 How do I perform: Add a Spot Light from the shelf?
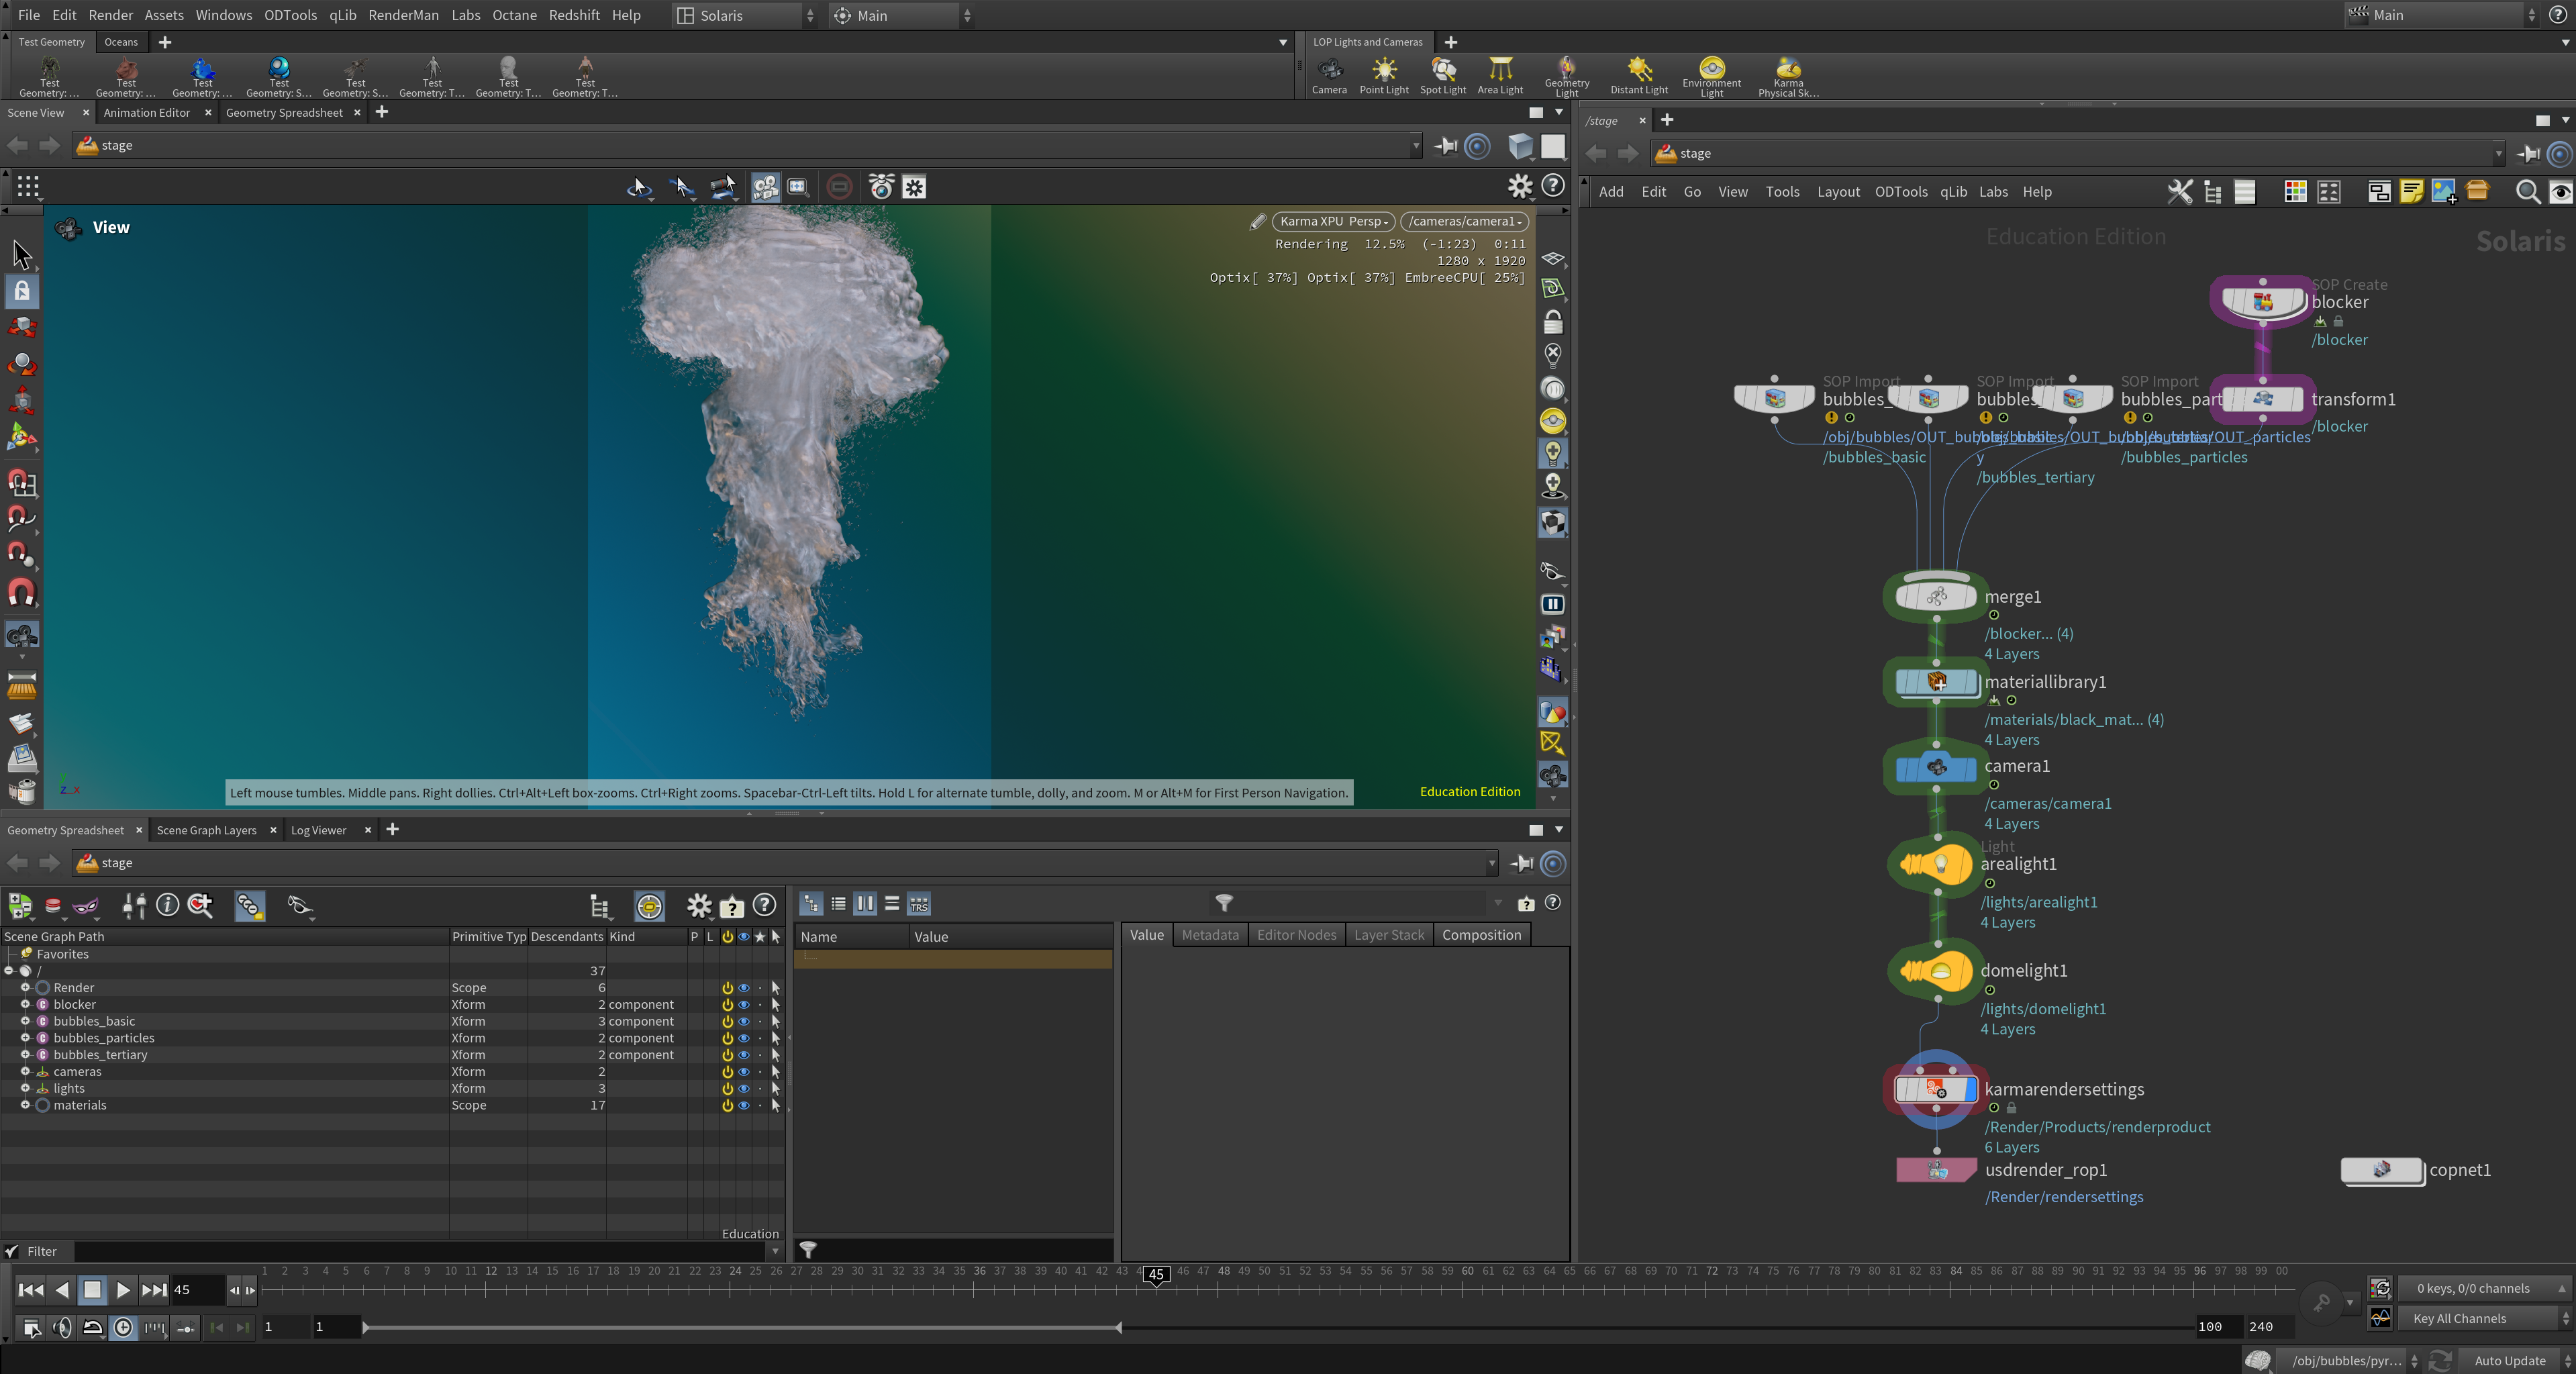[1443, 76]
